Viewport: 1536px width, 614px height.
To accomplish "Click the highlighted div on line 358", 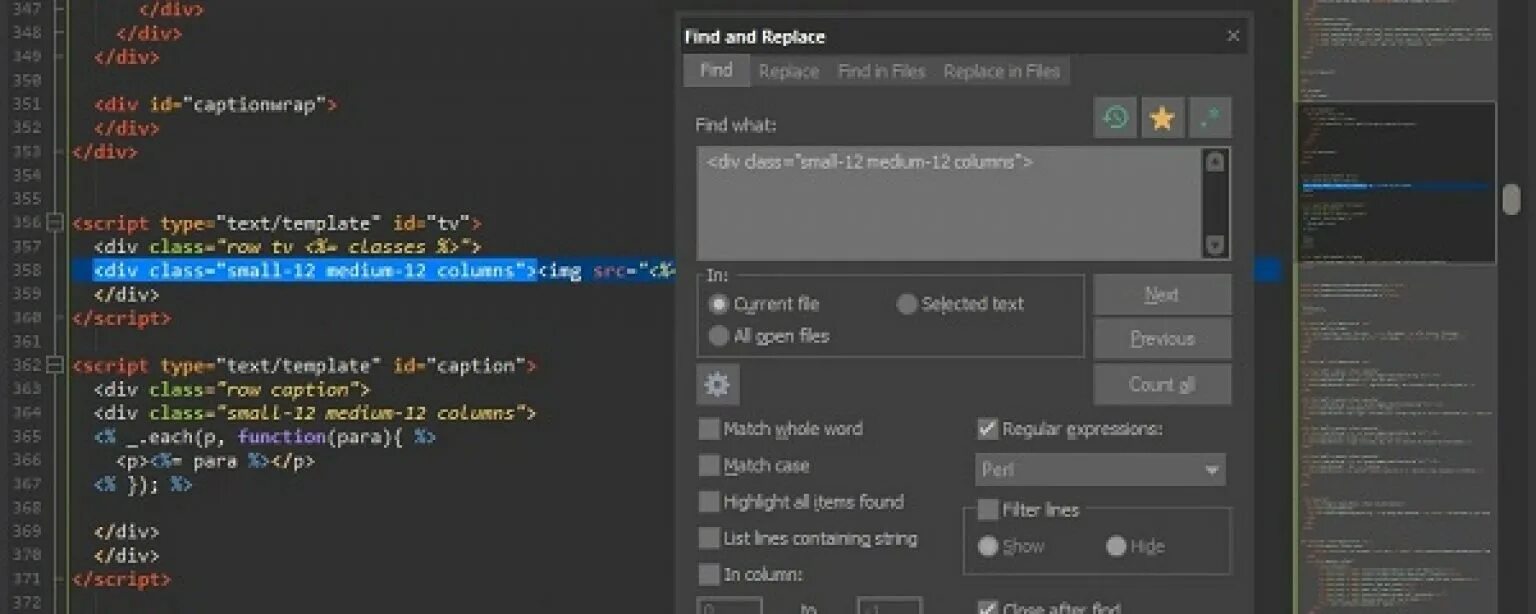I will coord(315,270).
